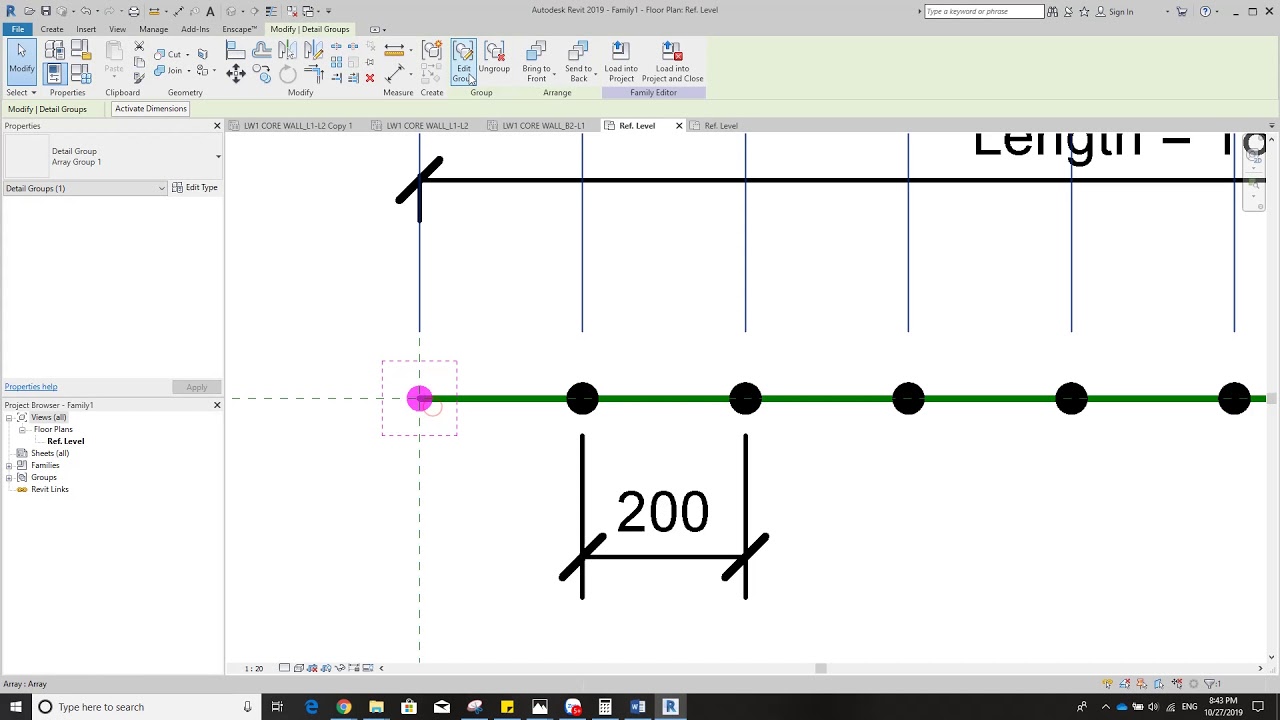
Task: Click Print in the quick access toolbar
Action: [134, 11]
